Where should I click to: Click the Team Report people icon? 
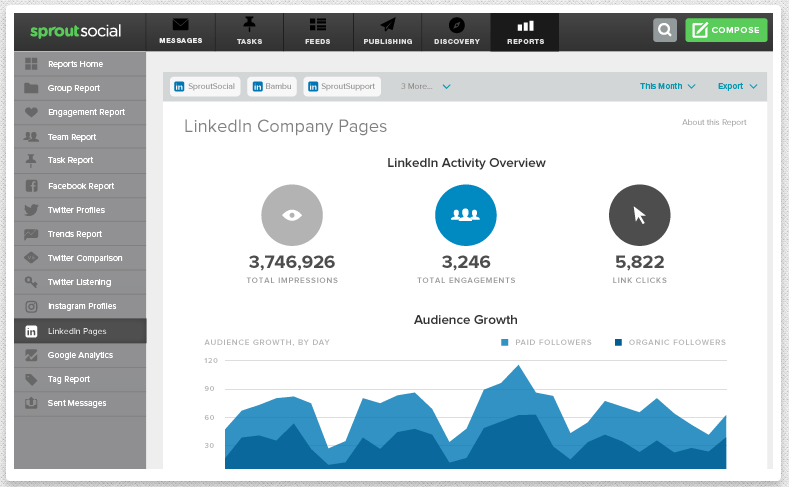[31, 136]
